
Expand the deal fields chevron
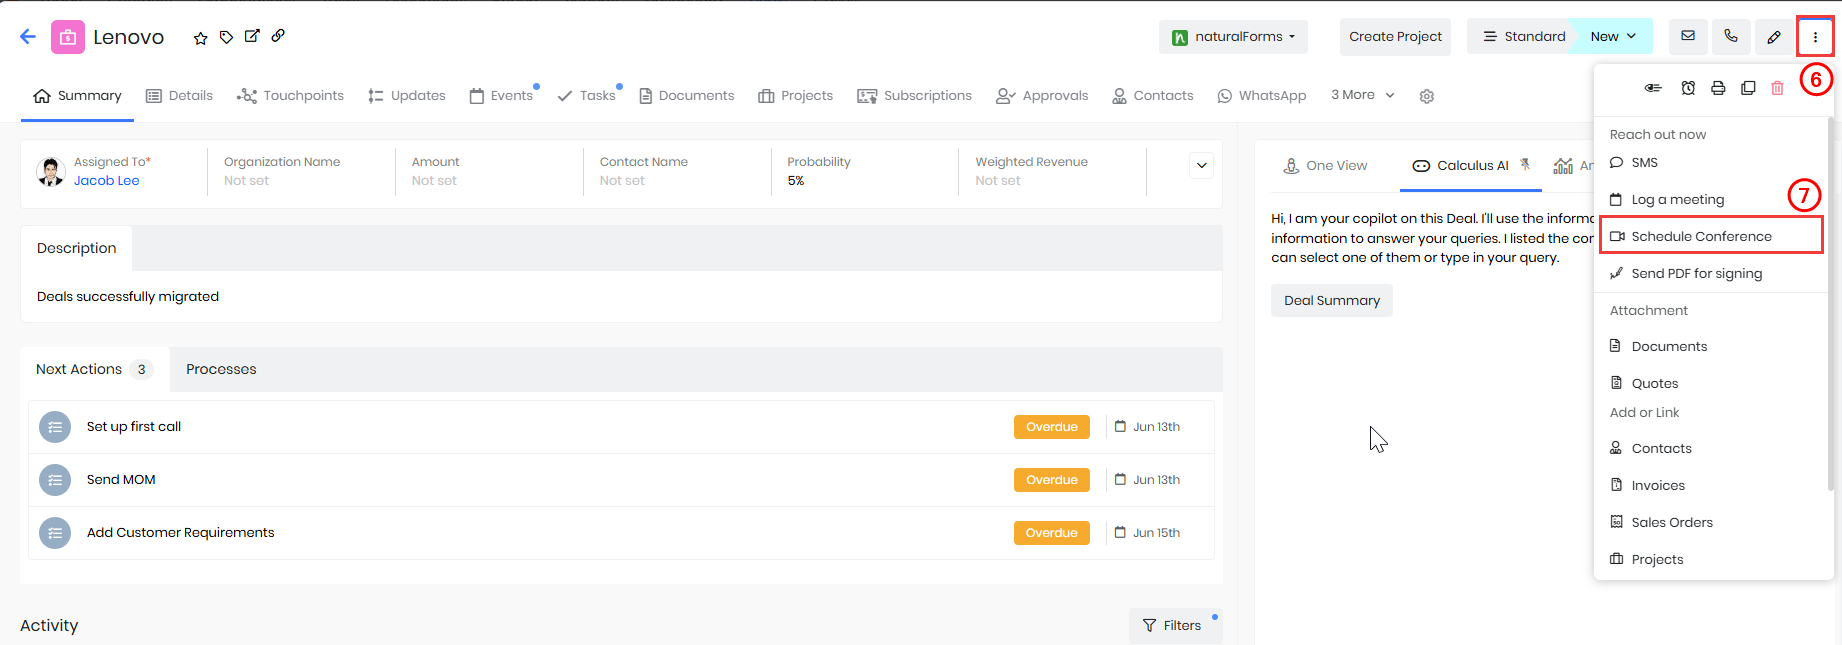pyautogui.click(x=1202, y=166)
